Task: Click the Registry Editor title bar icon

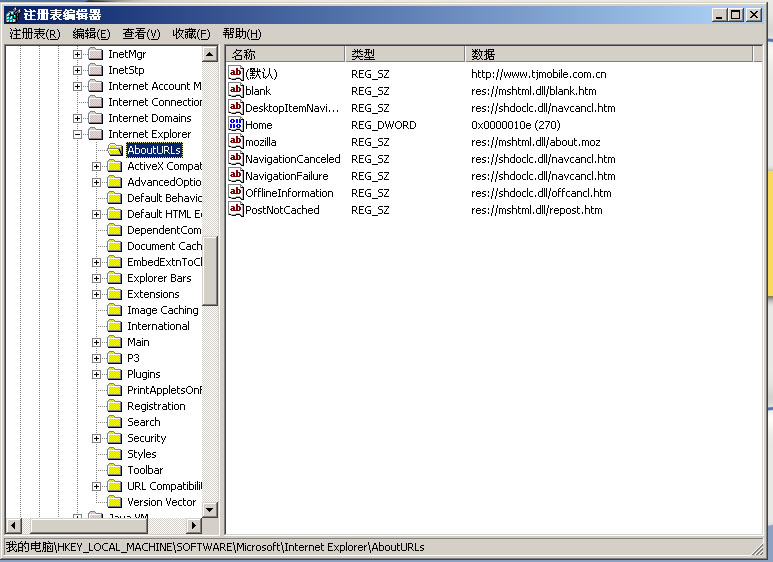Action: (x=12, y=15)
